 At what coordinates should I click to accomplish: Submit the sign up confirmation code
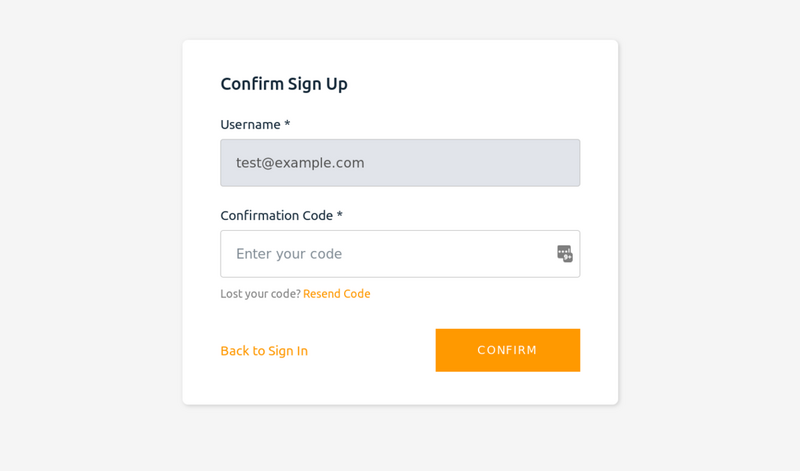[x=507, y=350]
